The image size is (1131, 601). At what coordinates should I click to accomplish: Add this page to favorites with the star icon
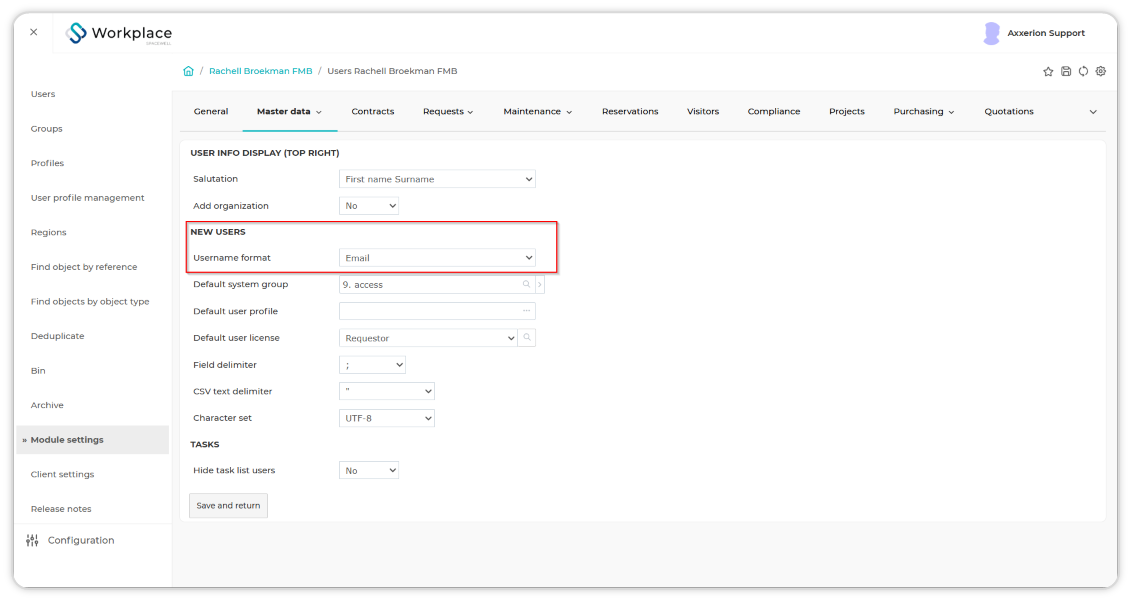(1048, 71)
